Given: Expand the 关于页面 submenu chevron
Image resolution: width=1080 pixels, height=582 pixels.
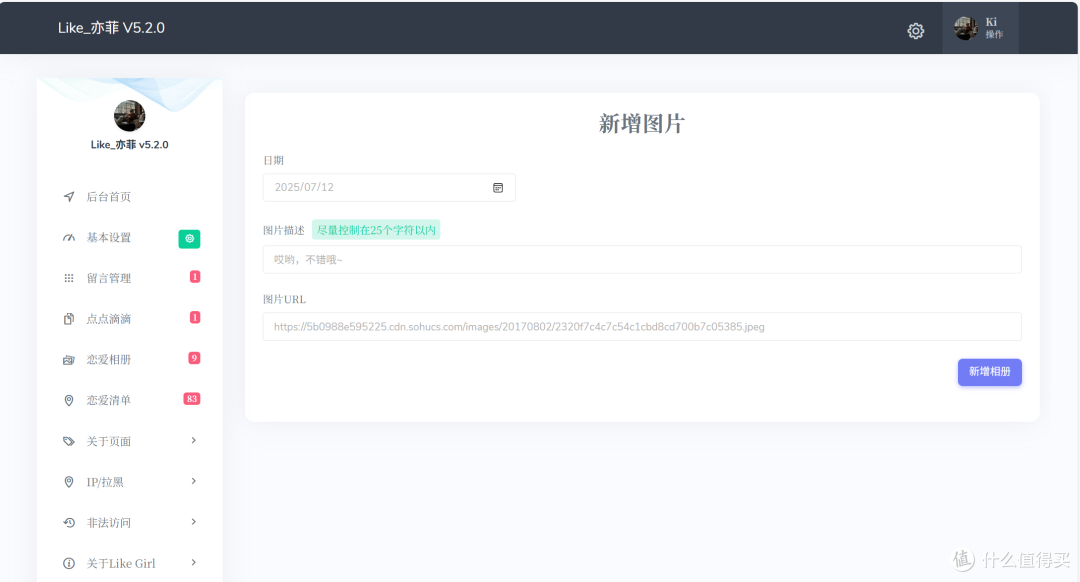Looking at the screenshot, I should 194,440.
